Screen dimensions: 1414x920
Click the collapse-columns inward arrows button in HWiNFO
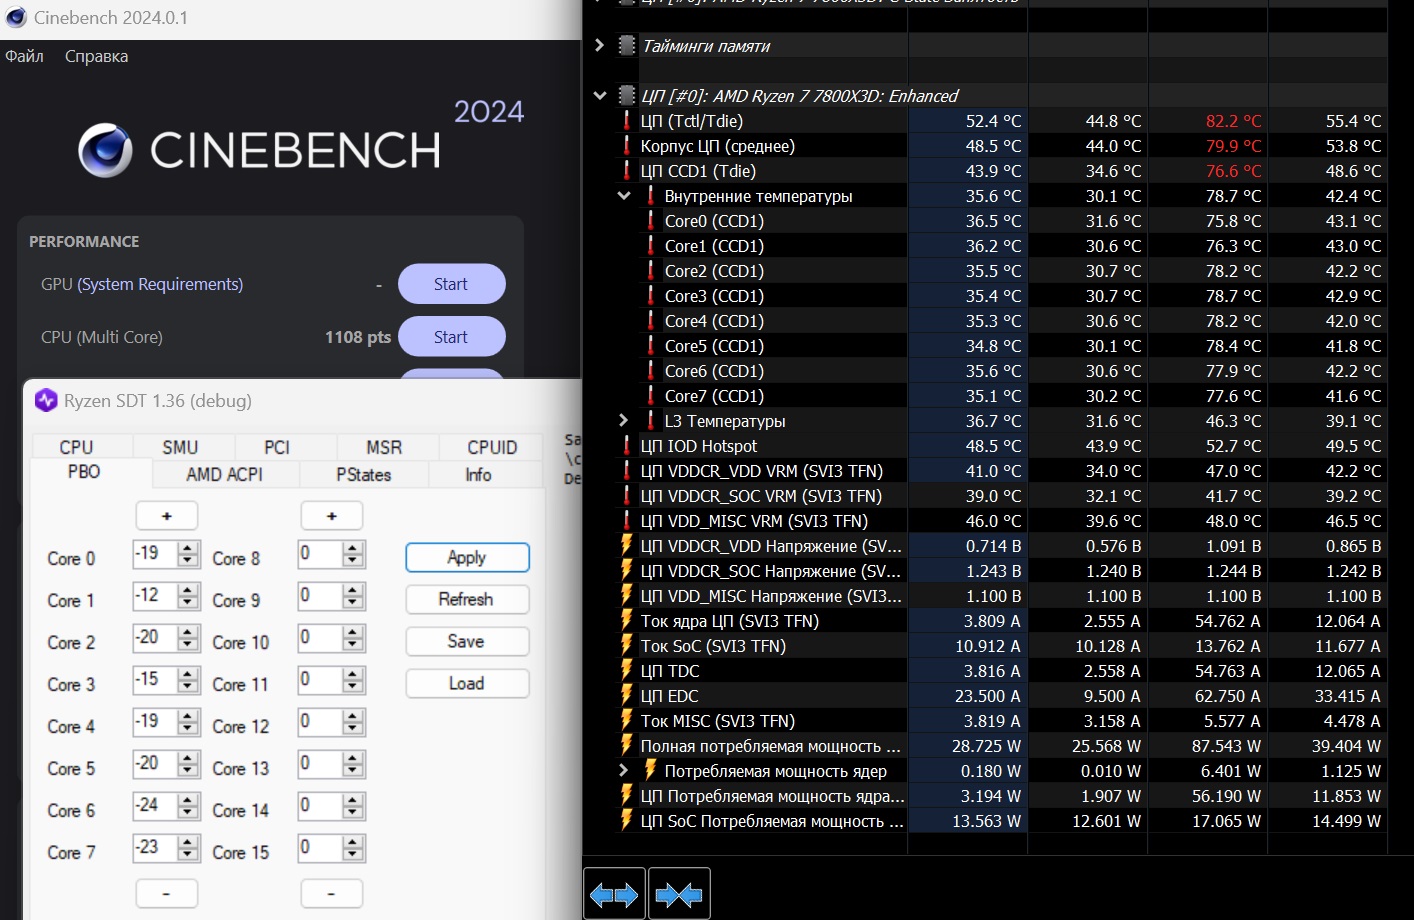click(x=679, y=894)
